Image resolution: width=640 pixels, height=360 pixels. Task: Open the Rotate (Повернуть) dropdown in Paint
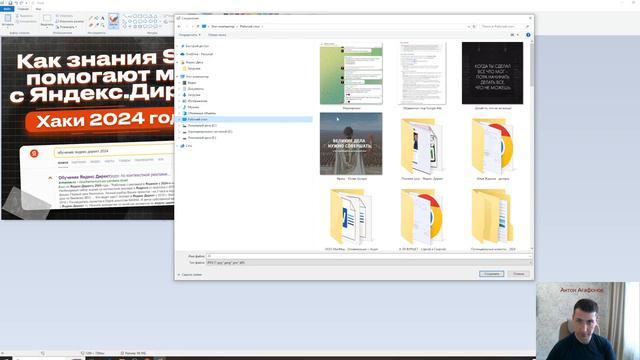68,27
